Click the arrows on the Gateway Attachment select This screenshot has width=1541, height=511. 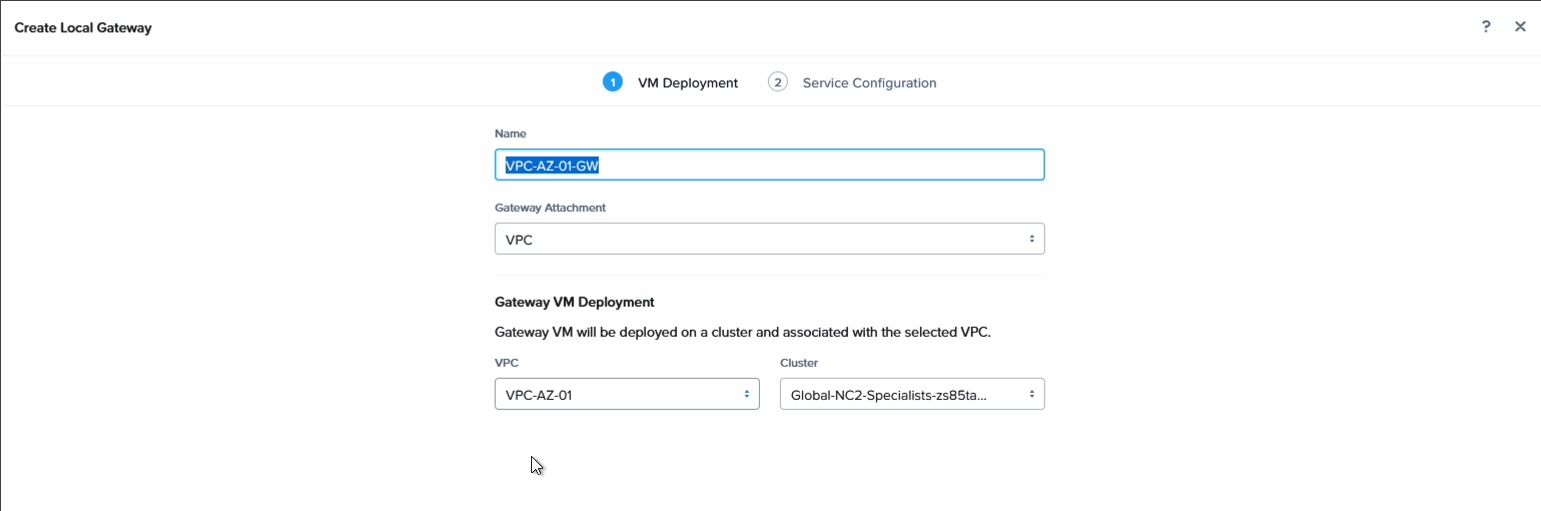tap(1031, 239)
